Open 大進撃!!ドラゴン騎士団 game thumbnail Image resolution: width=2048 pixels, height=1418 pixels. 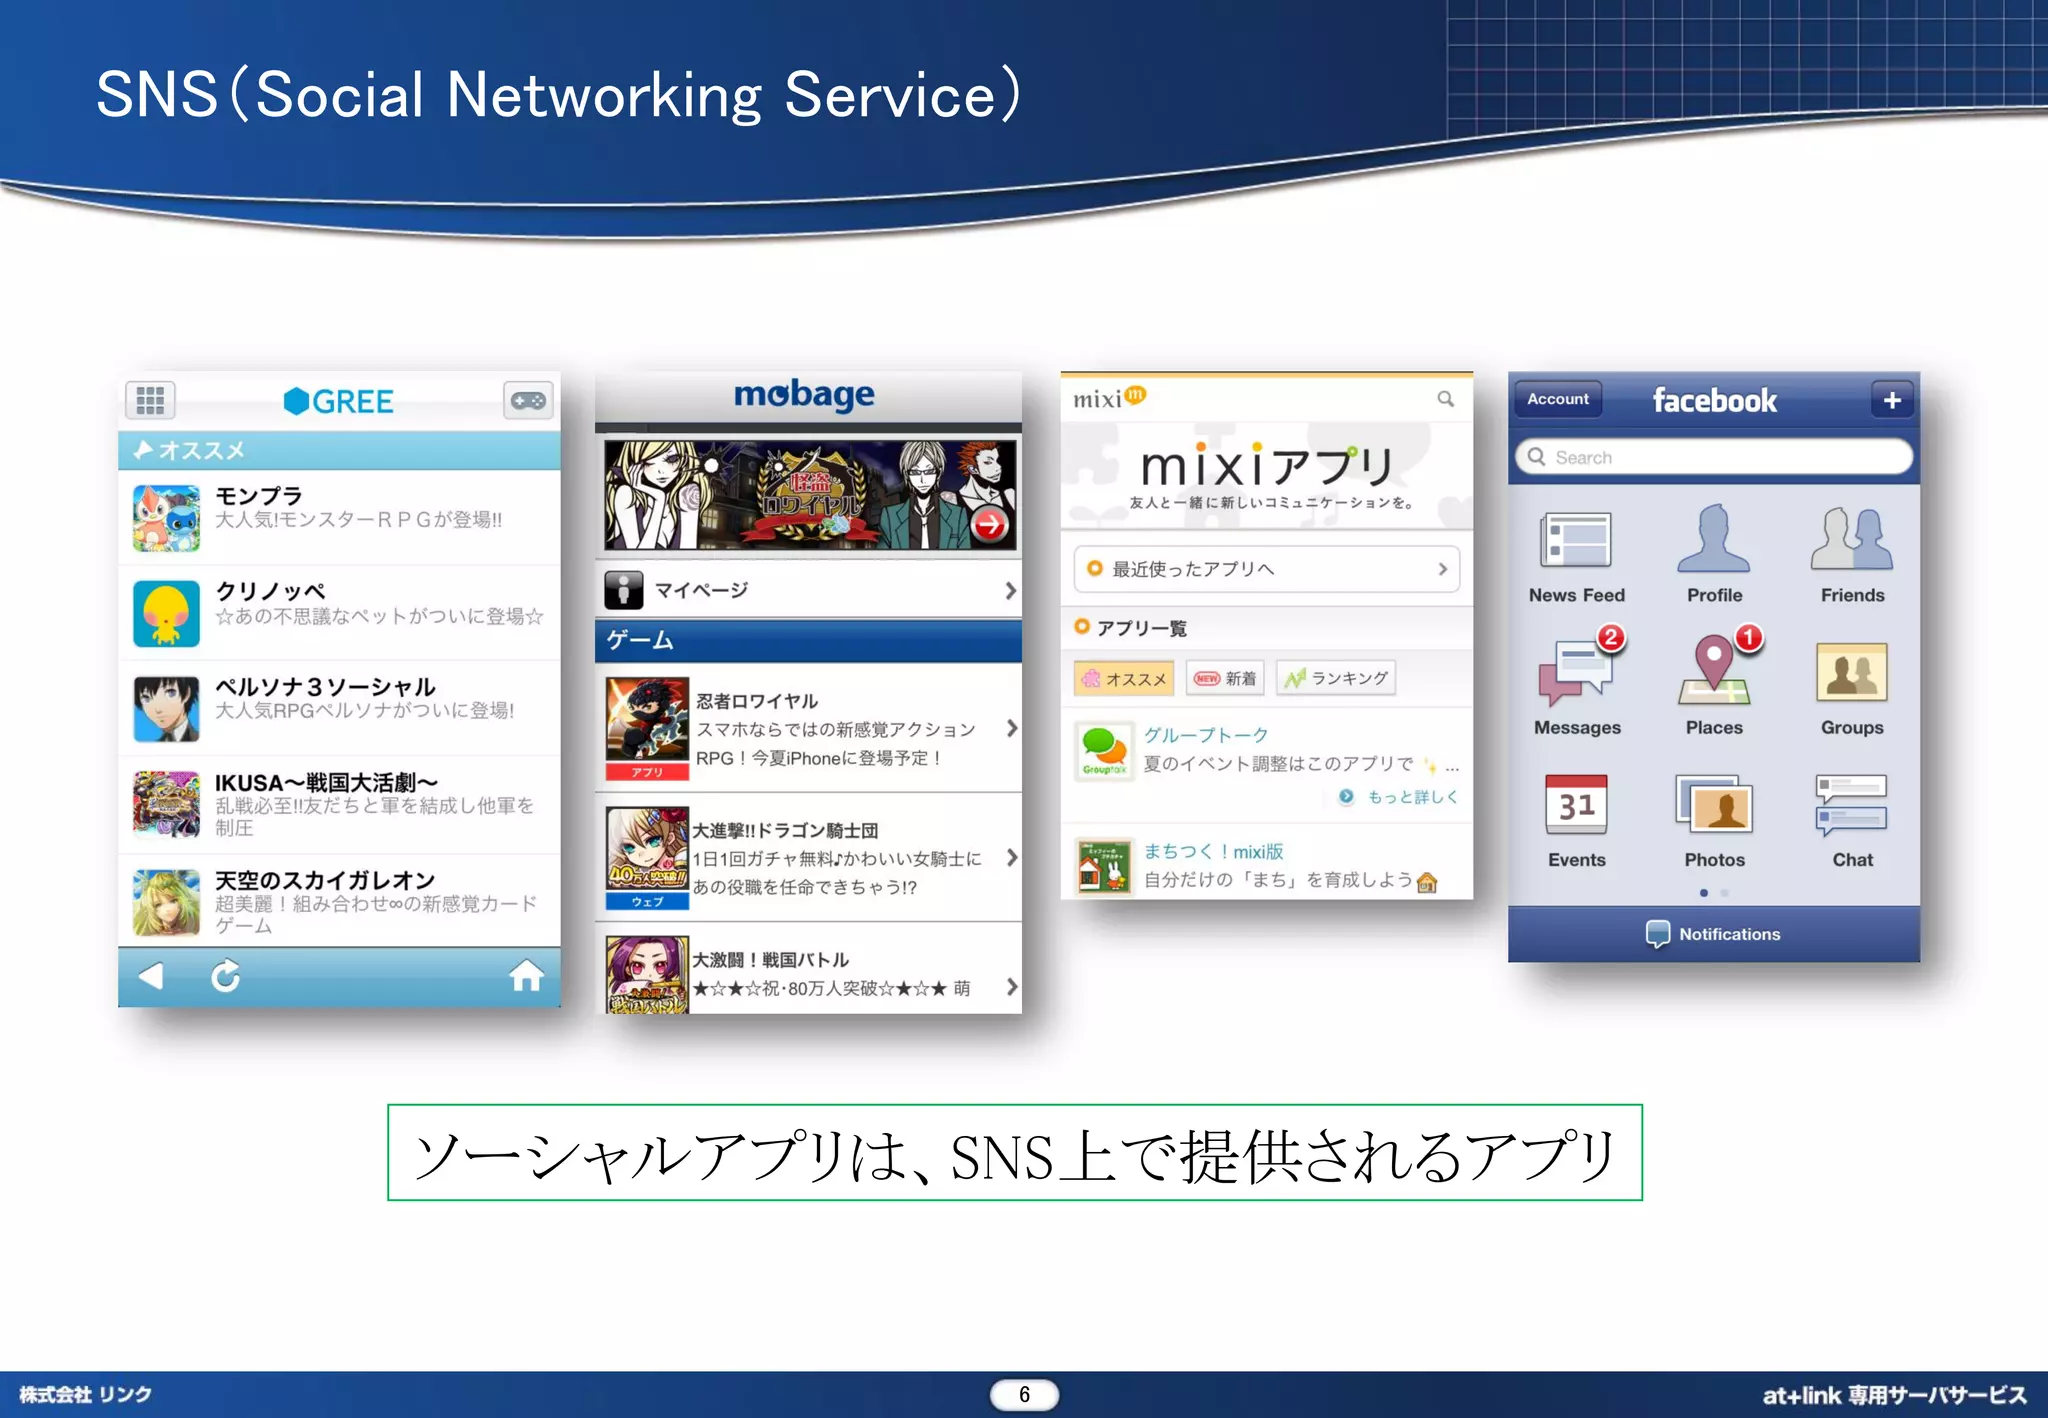pos(647,857)
